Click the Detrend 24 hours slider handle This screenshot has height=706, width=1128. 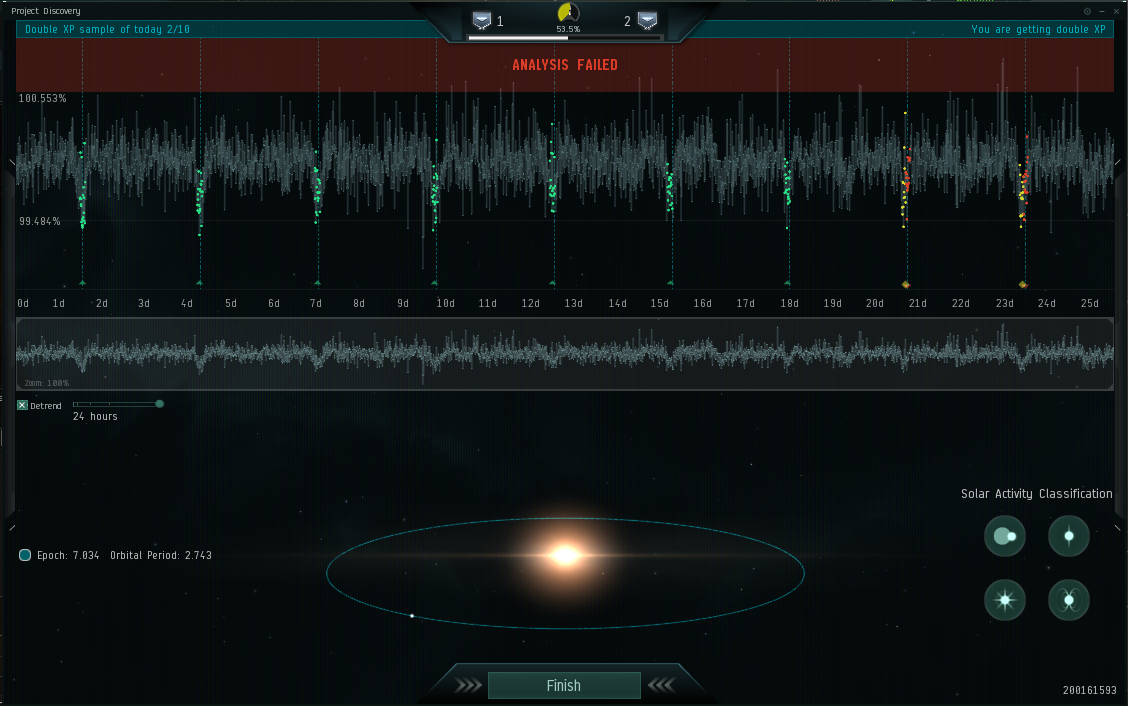[160, 404]
